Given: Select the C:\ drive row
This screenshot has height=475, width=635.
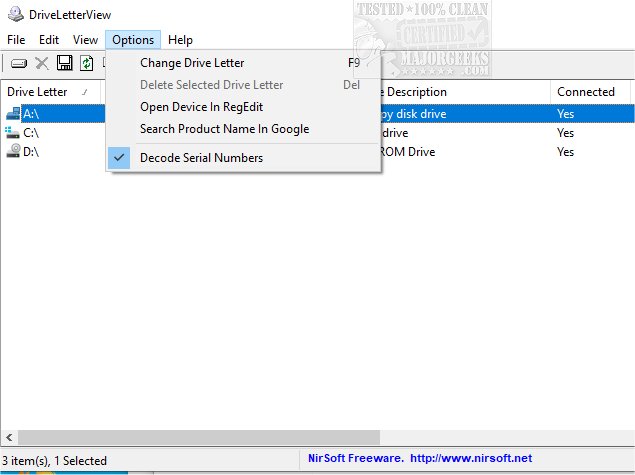Looking at the screenshot, I should [31, 133].
